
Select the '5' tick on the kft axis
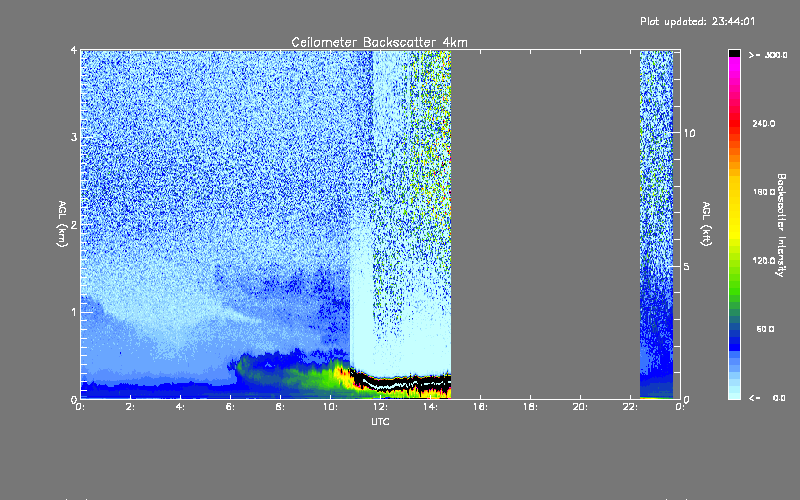point(687,266)
